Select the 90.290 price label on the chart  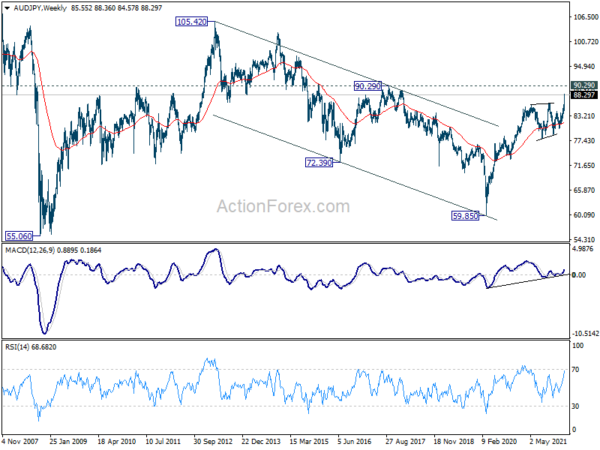point(367,86)
